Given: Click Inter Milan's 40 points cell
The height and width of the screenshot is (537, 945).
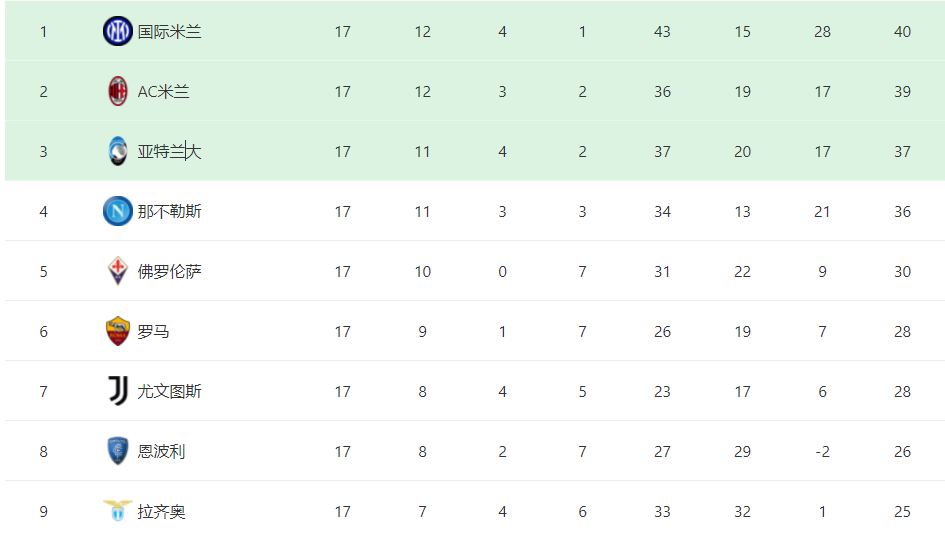Looking at the screenshot, I should tap(902, 31).
